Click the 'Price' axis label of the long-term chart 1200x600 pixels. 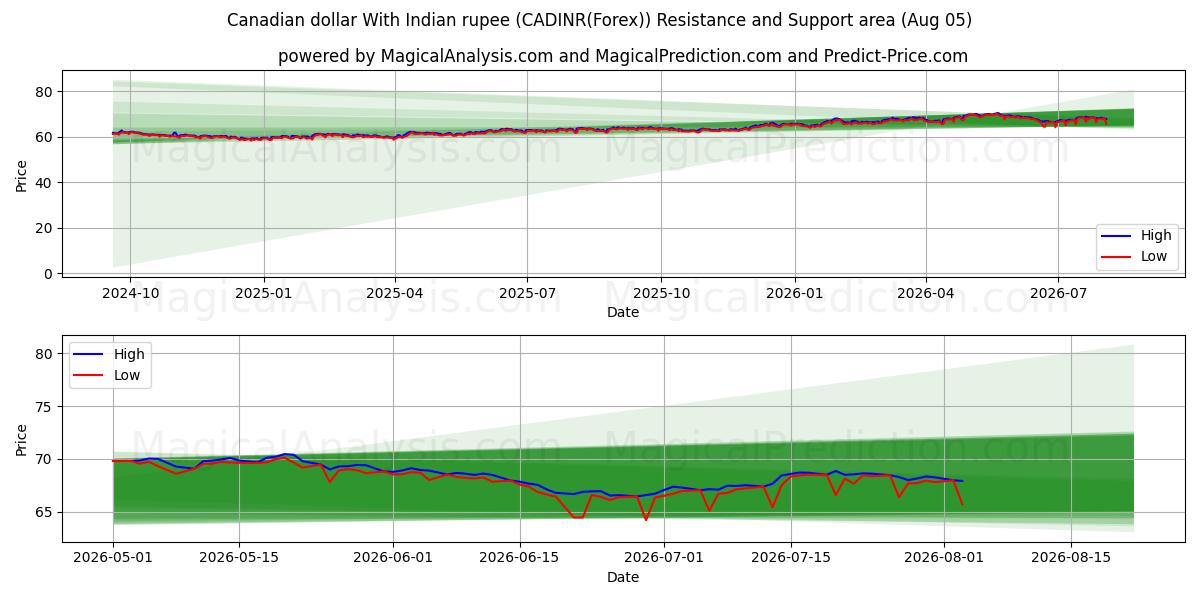[x=22, y=174]
